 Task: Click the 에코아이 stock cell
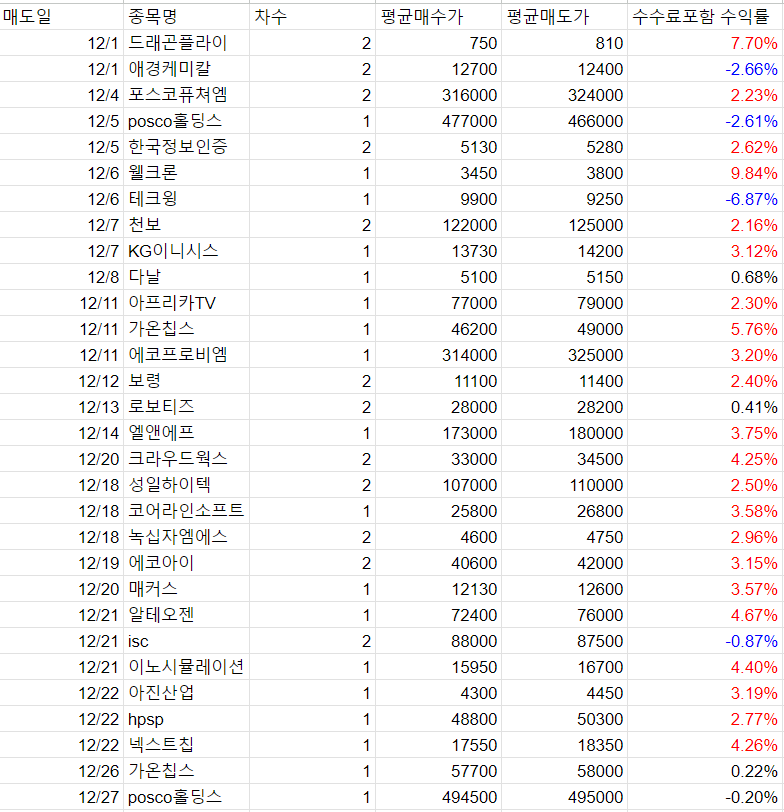pyautogui.click(x=186, y=563)
